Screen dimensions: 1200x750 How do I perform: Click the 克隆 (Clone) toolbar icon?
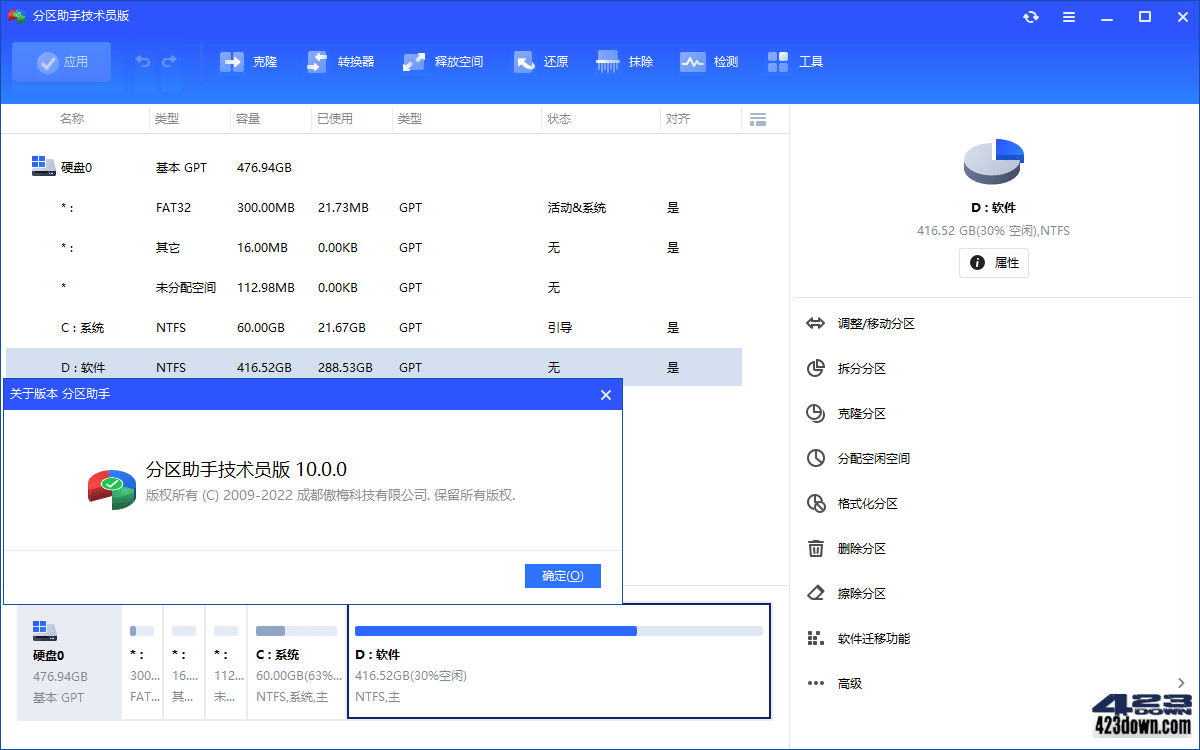248,61
